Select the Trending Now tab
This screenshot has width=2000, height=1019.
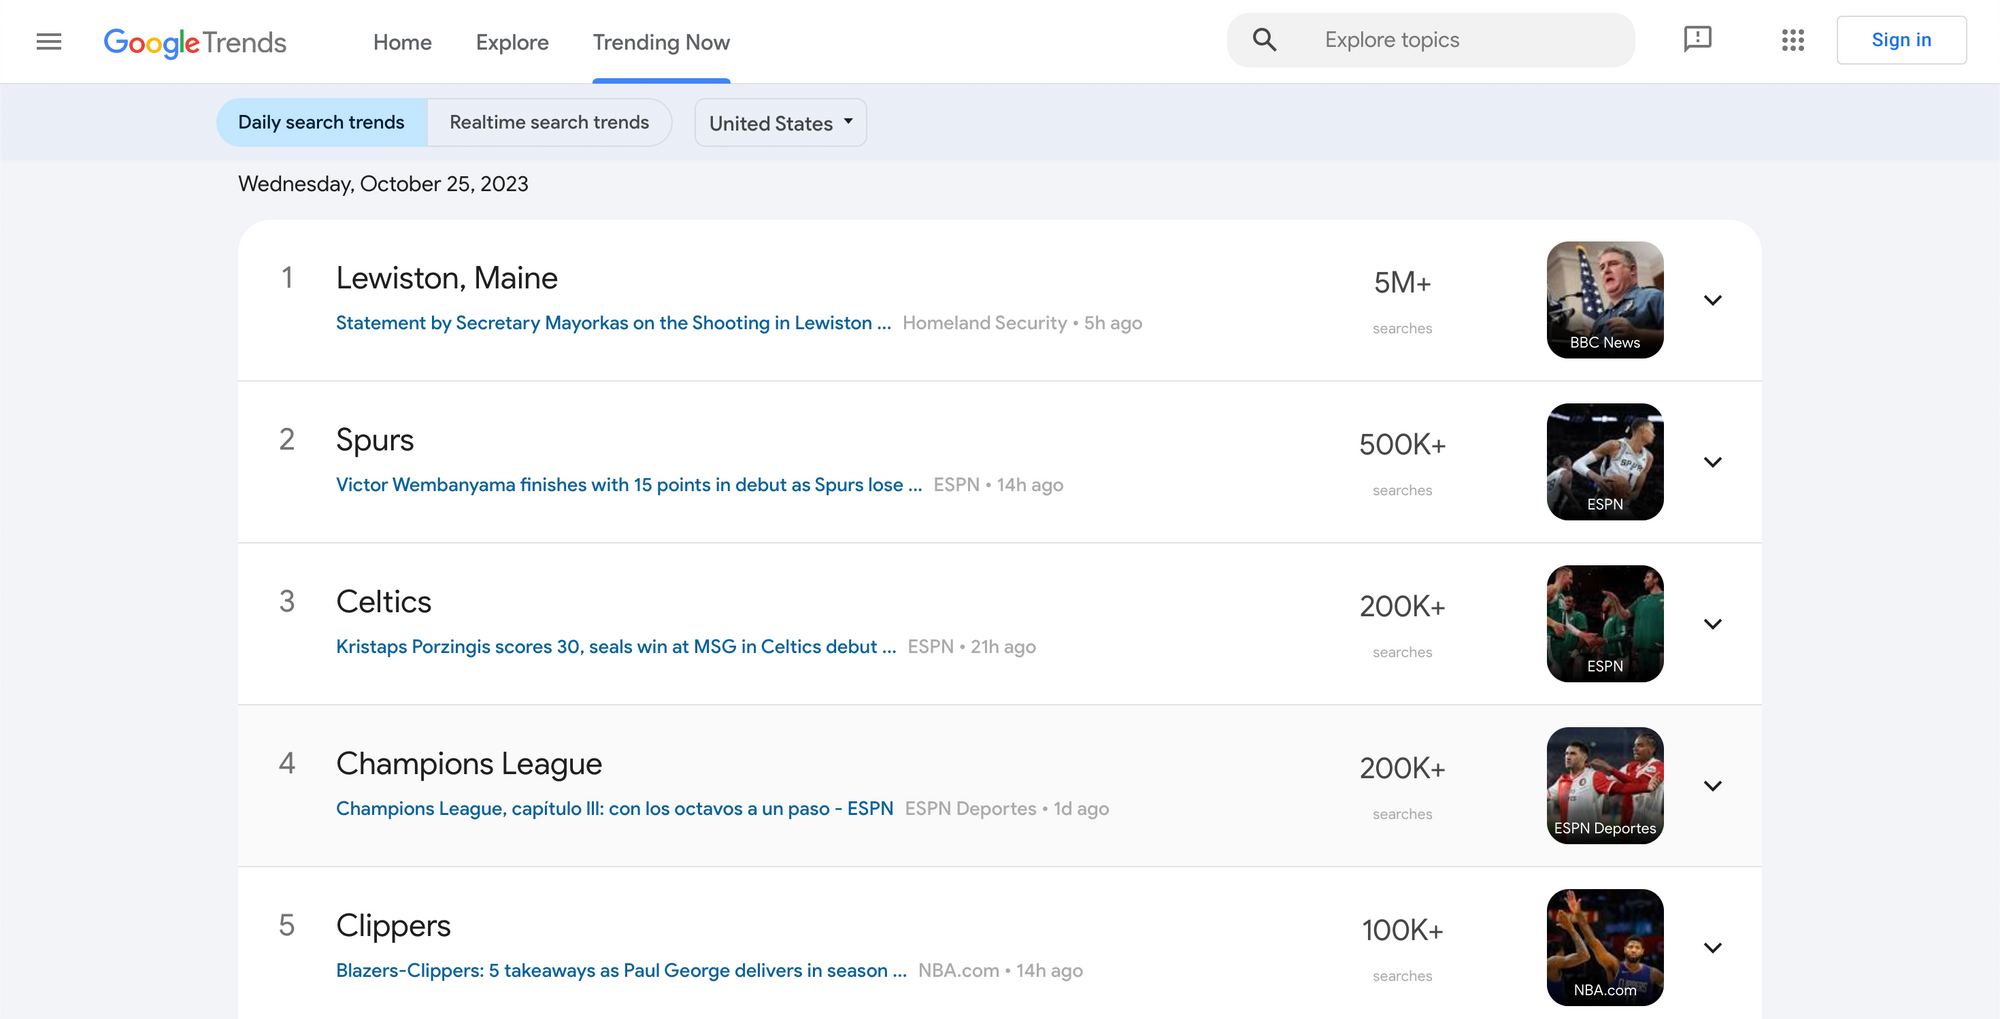pos(661,42)
